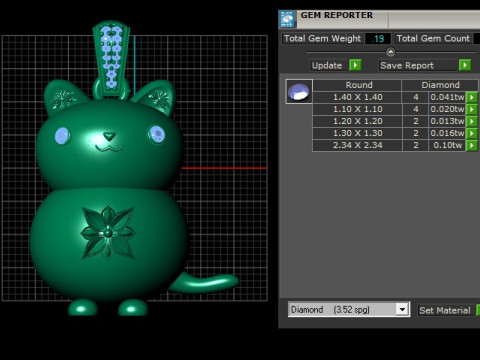The image size is (480, 360).
Task: Select the 1.10 X 1.10 size cell
Action: [357, 109]
